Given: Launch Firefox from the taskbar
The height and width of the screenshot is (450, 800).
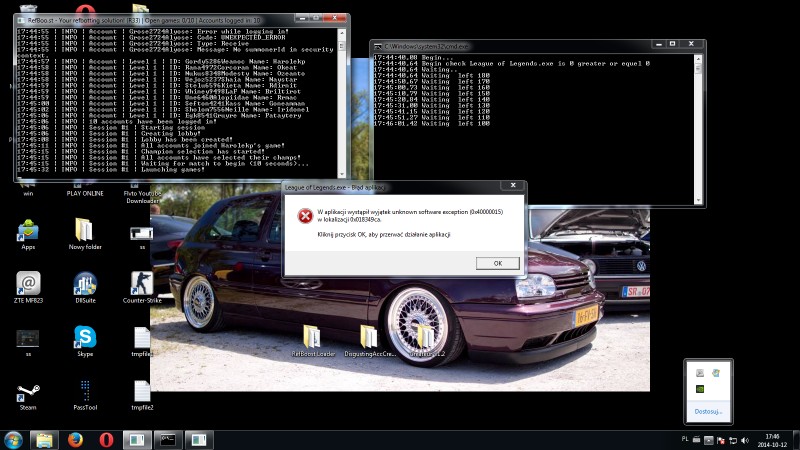Looking at the screenshot, I should click(75, 440).
